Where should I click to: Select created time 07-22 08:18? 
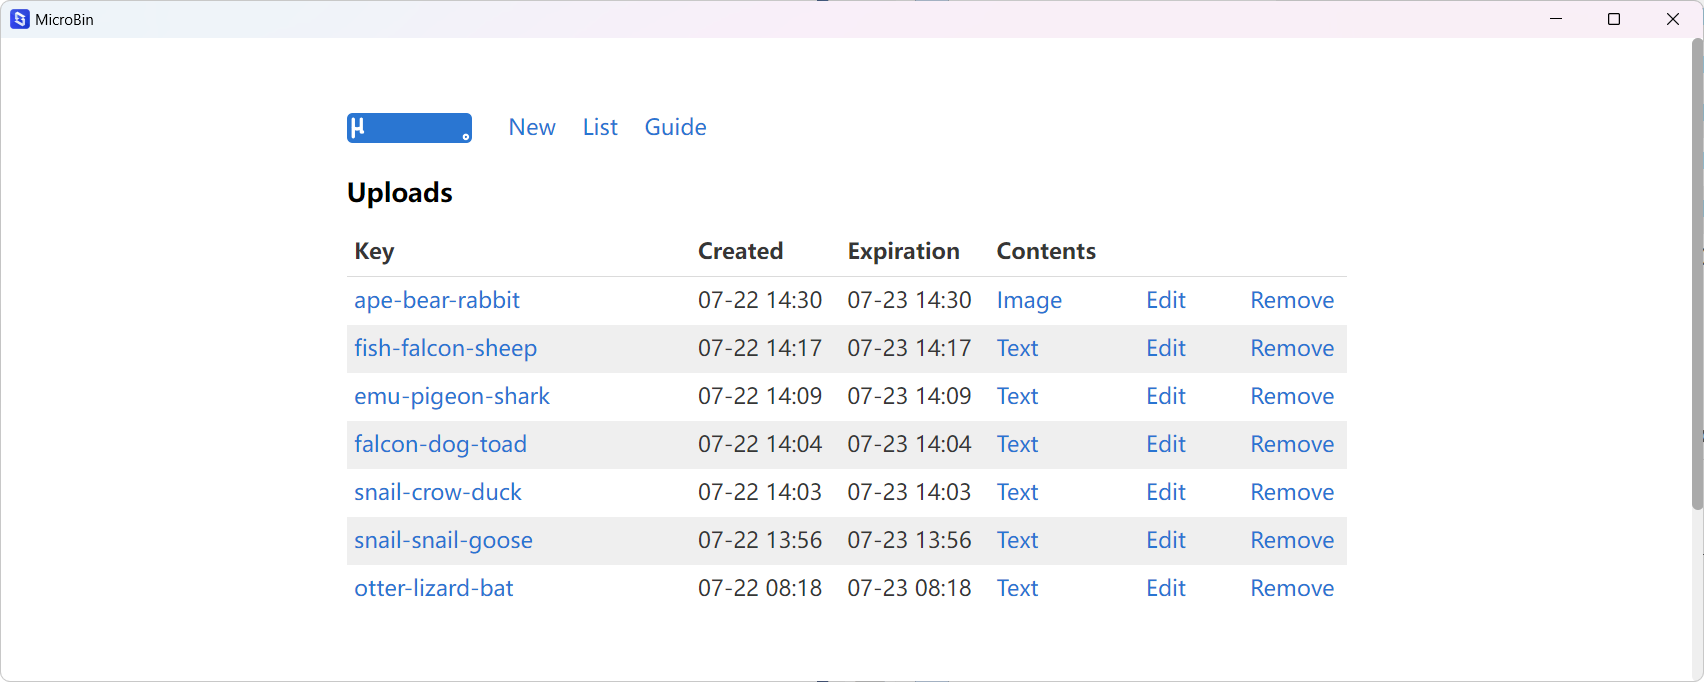760,588
